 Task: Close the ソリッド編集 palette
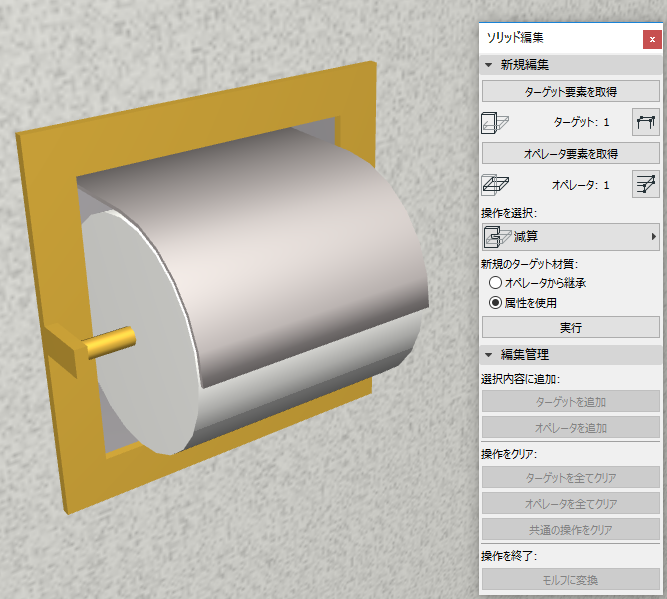pos(652,40)
